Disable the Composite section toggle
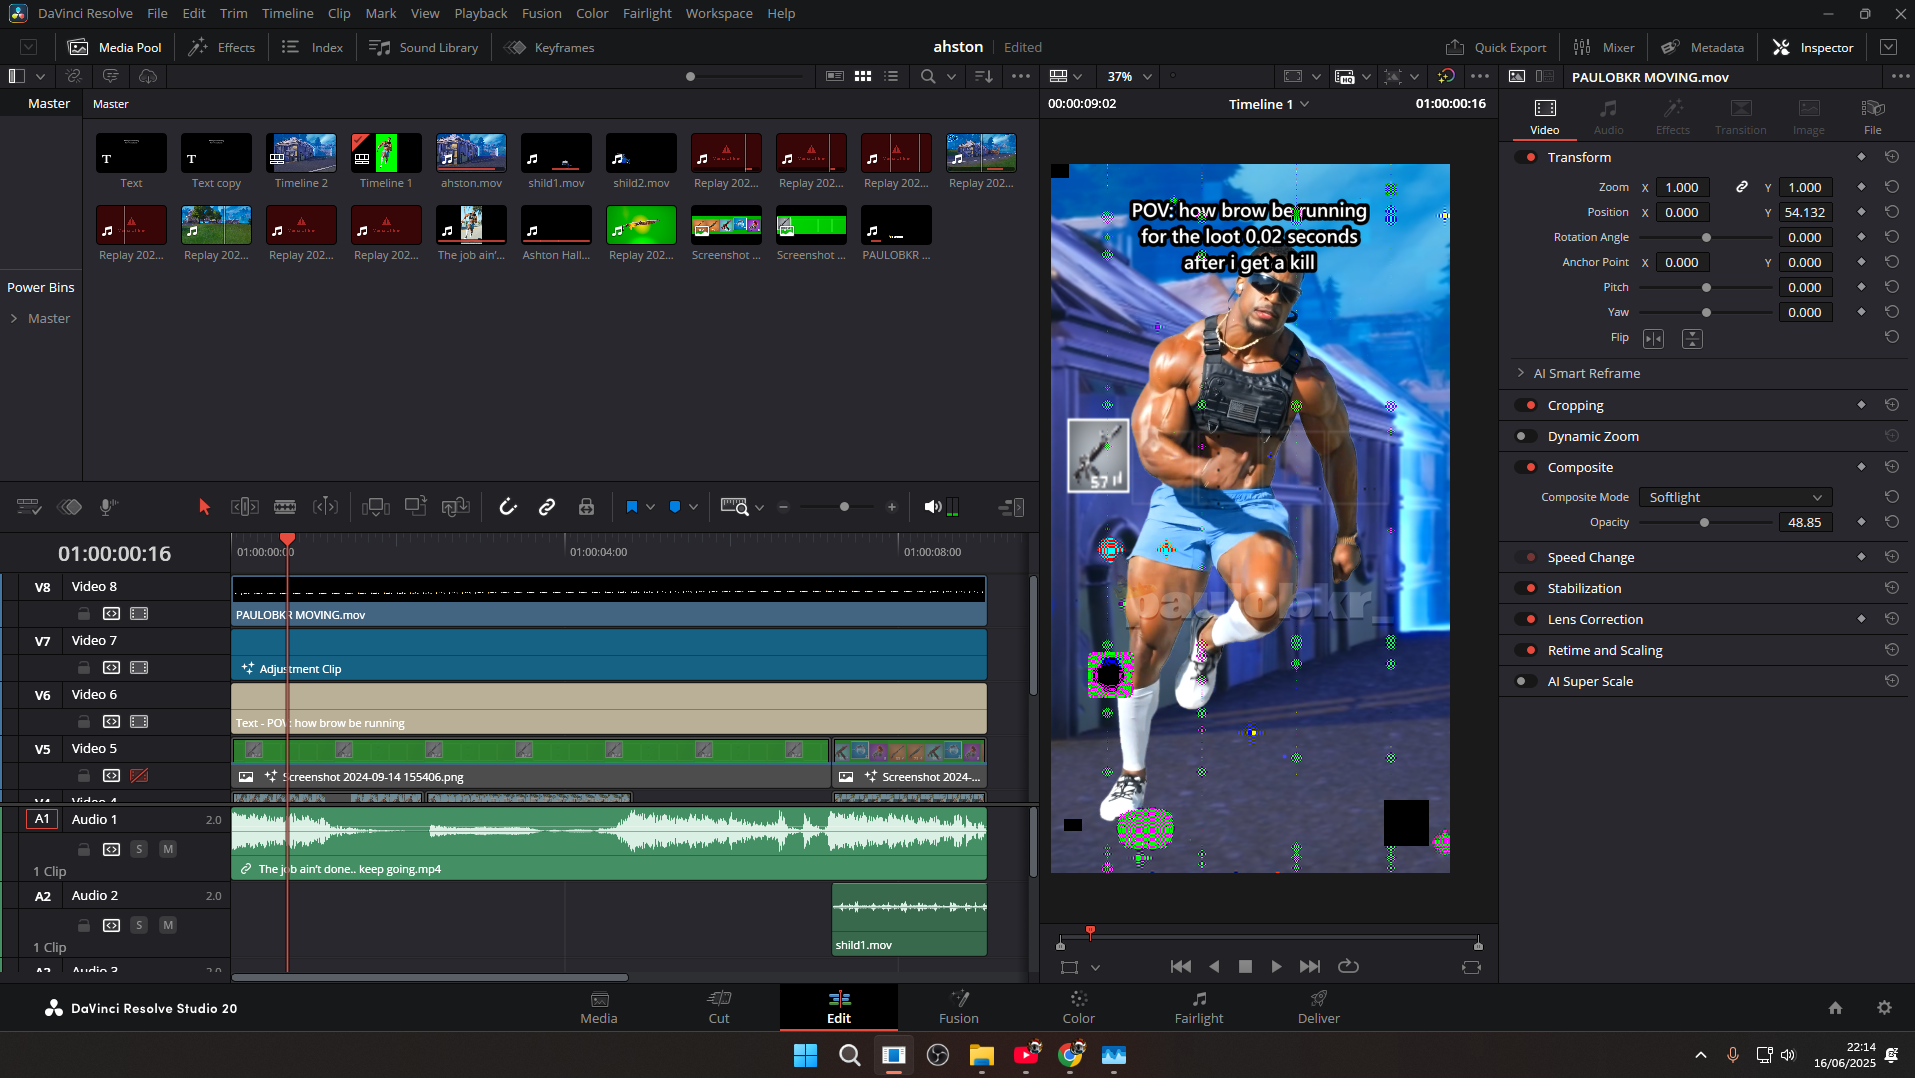 coord(1526,467)
